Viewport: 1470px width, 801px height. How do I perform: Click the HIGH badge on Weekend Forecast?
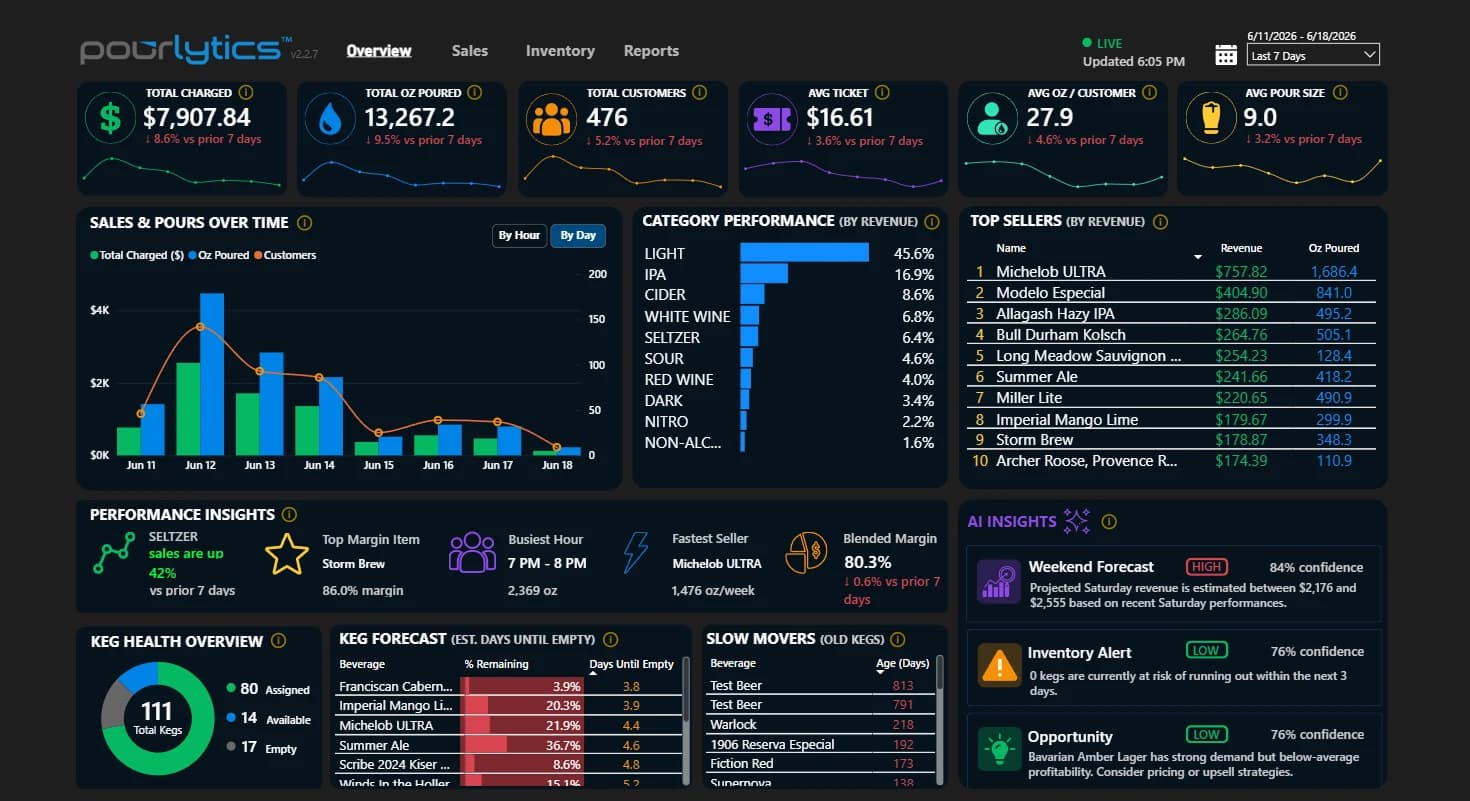coord(1207,567)
